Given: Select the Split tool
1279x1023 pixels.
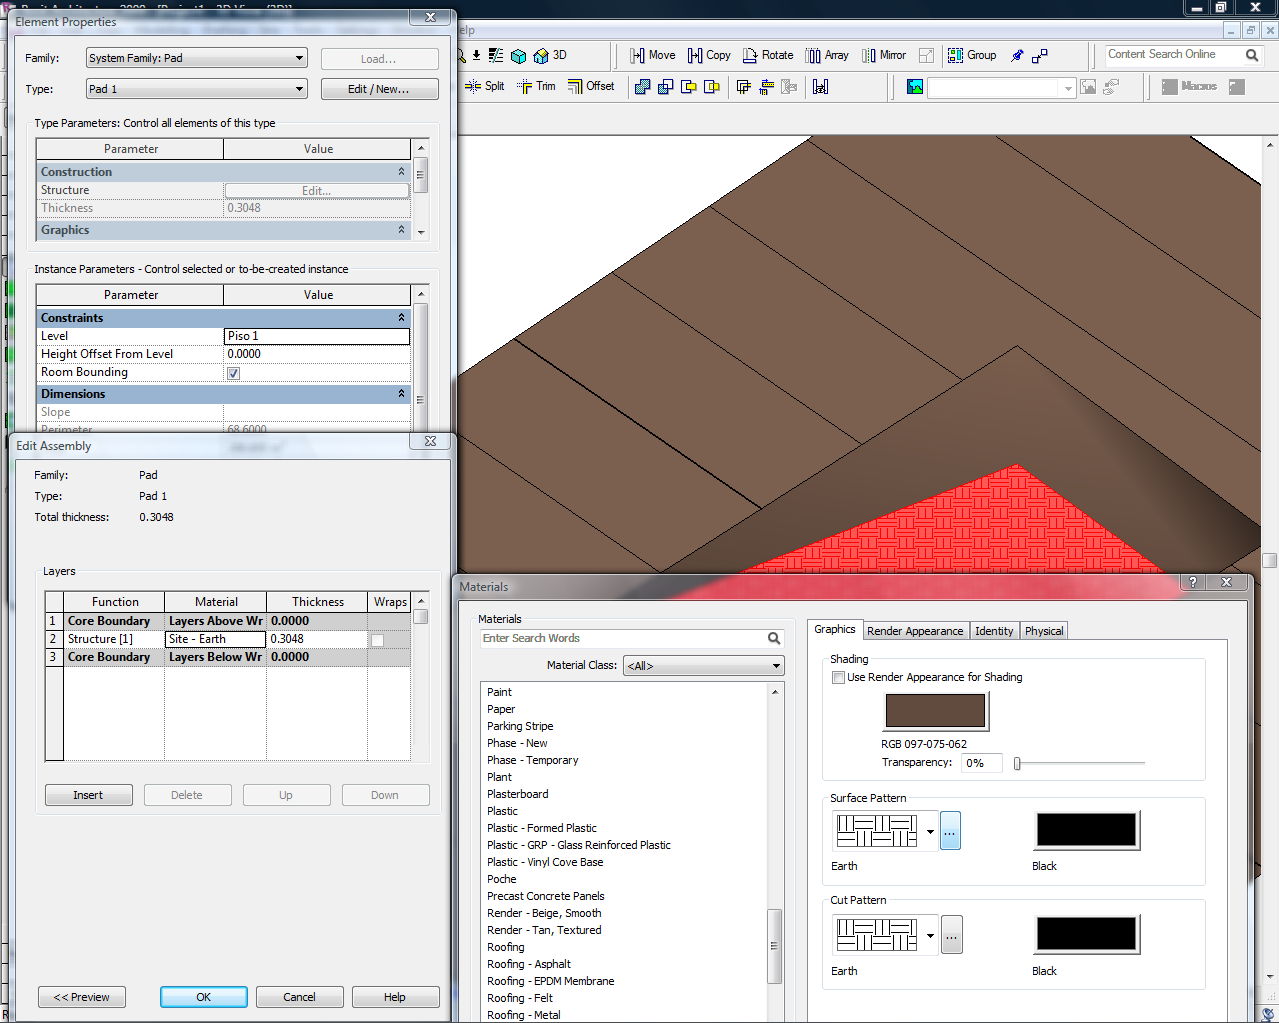Looking at the screenshot, I should (485, 87).
